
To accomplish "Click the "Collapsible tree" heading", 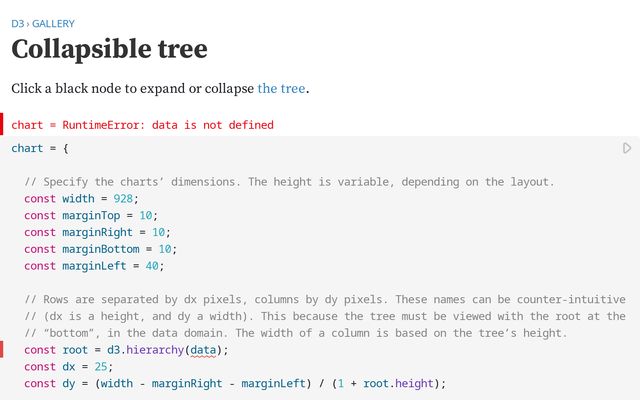I will coord(109,49).
